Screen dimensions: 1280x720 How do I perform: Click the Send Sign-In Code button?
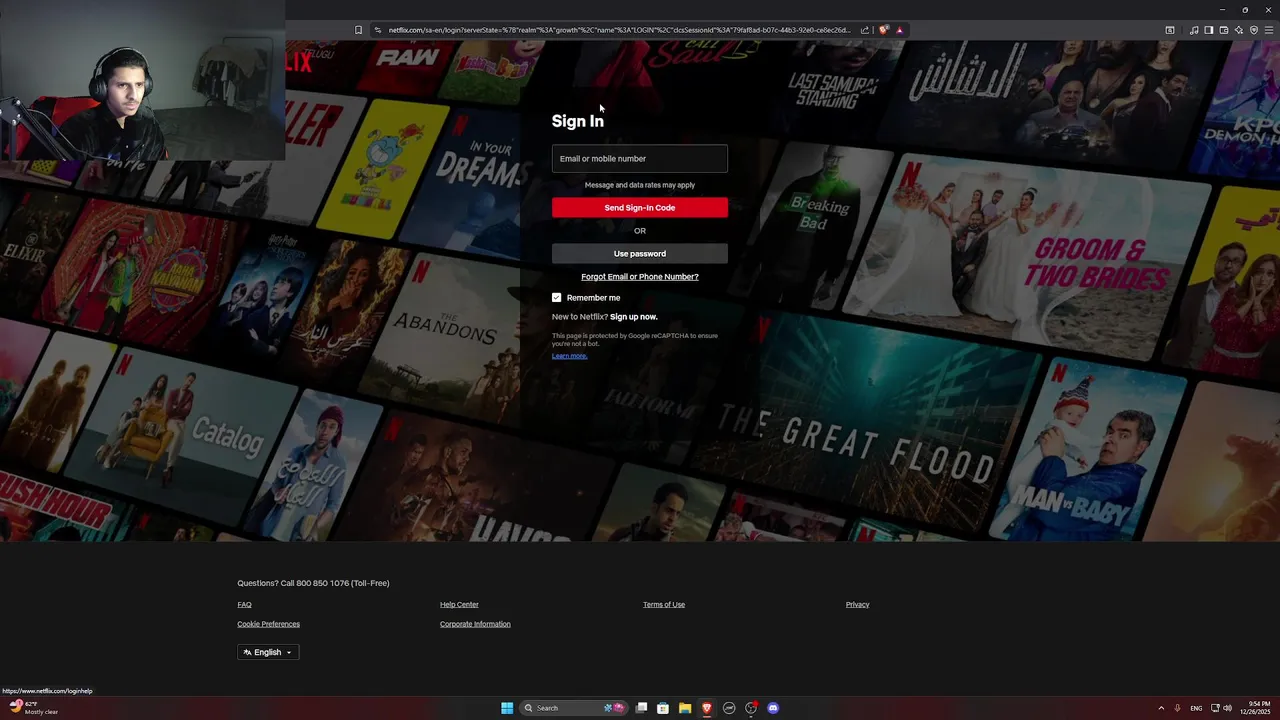(640, 207)
